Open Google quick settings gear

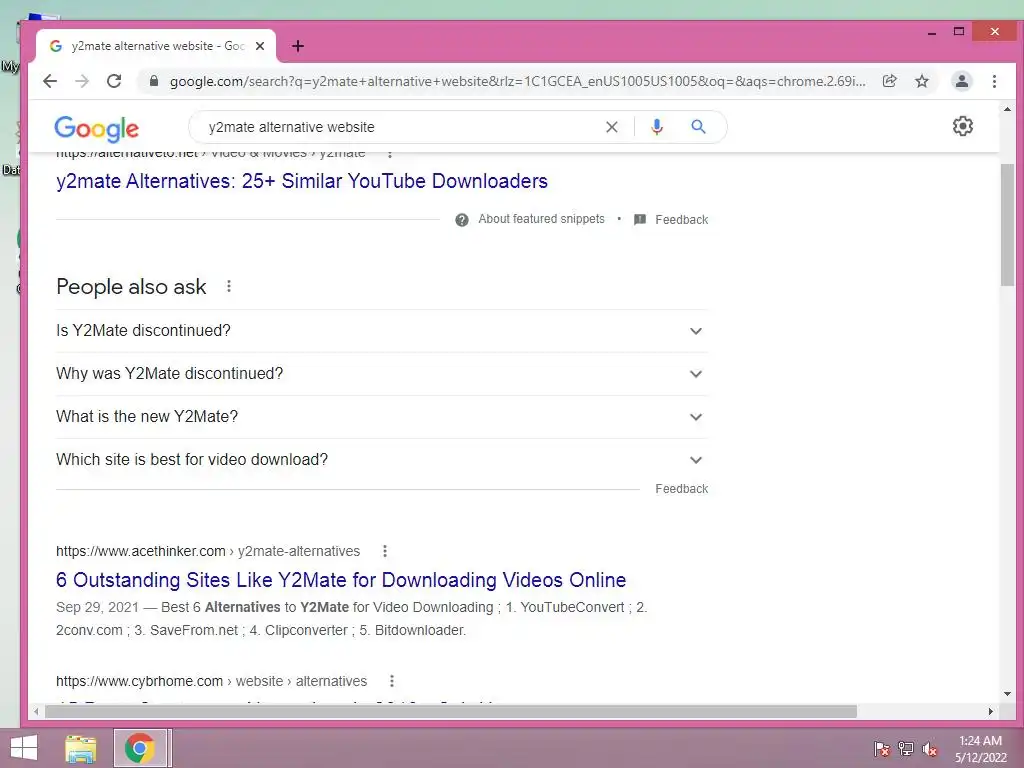(x=963, y=126)
